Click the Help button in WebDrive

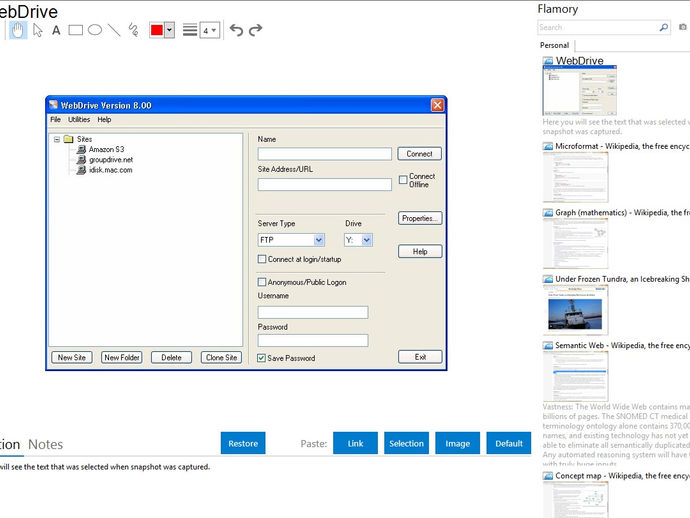(420, 251)
